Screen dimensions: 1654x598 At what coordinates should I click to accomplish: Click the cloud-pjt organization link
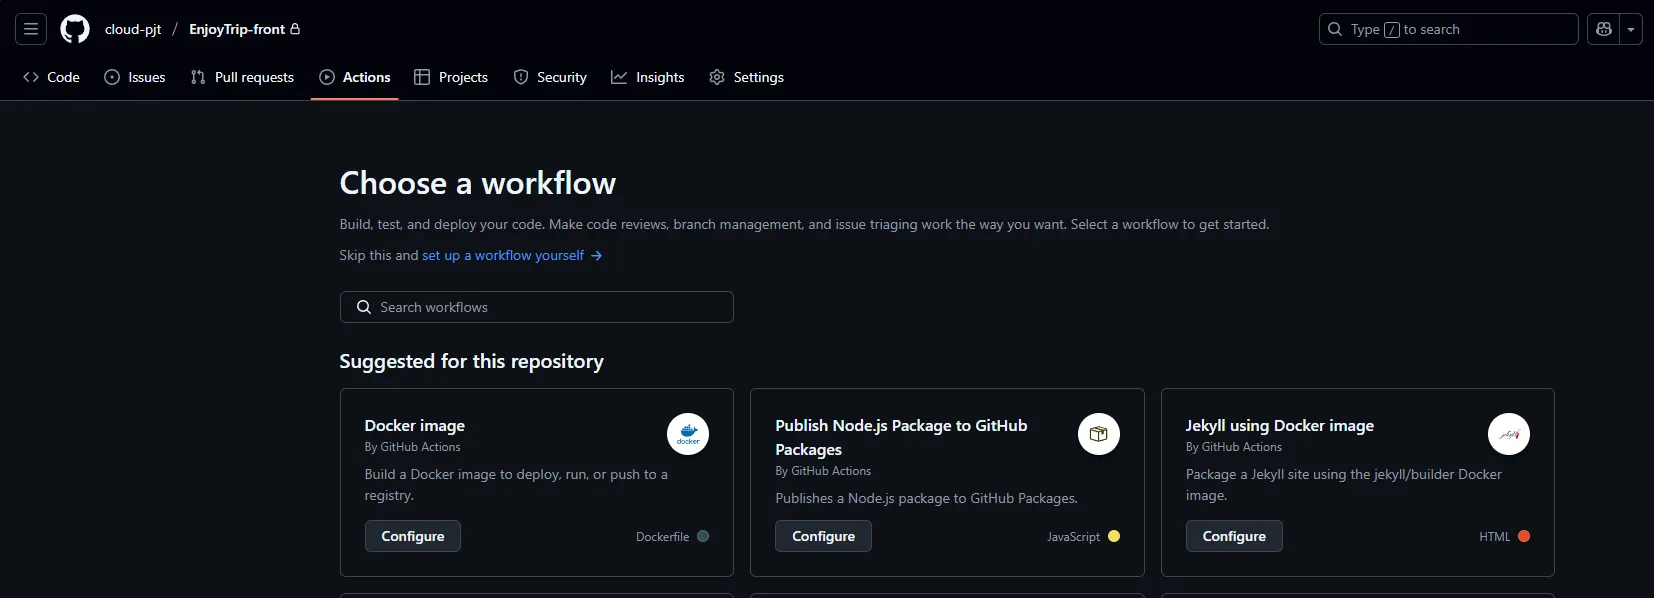[133, 29]
